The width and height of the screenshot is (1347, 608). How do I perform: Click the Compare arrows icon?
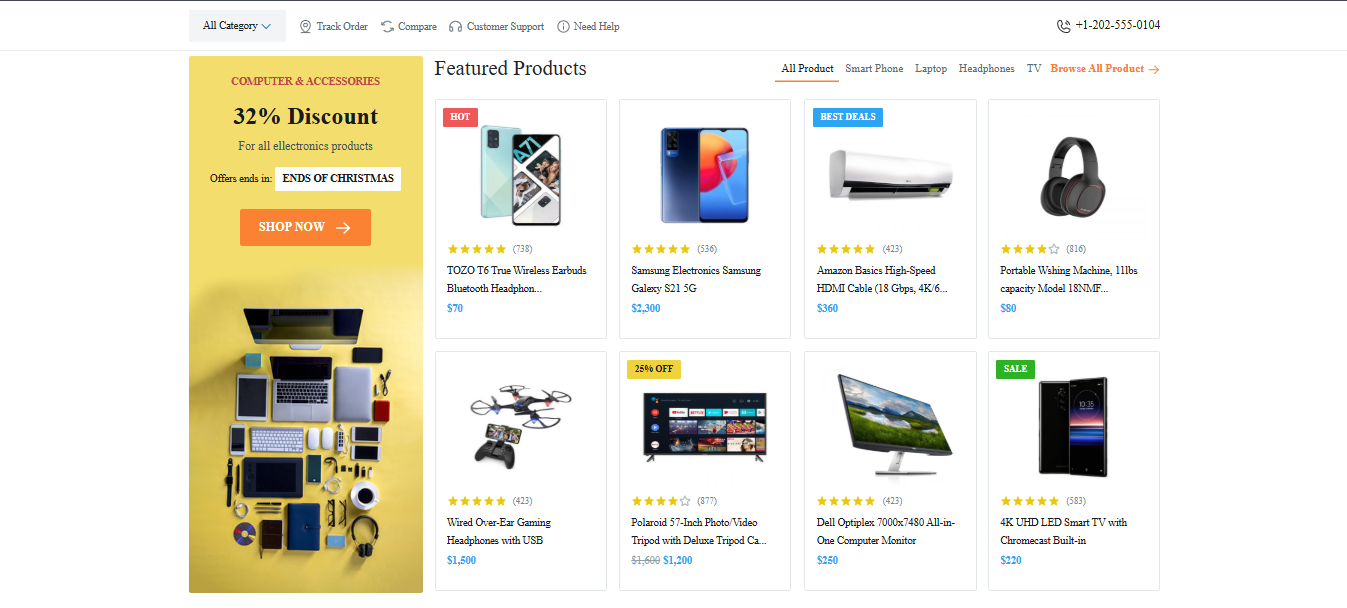387,27
